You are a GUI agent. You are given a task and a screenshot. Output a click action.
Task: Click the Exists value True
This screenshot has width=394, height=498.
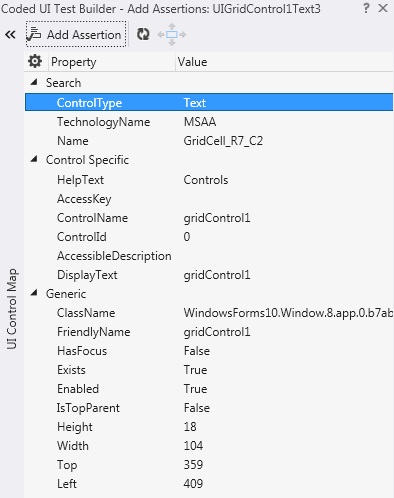[x=195, y=370]
